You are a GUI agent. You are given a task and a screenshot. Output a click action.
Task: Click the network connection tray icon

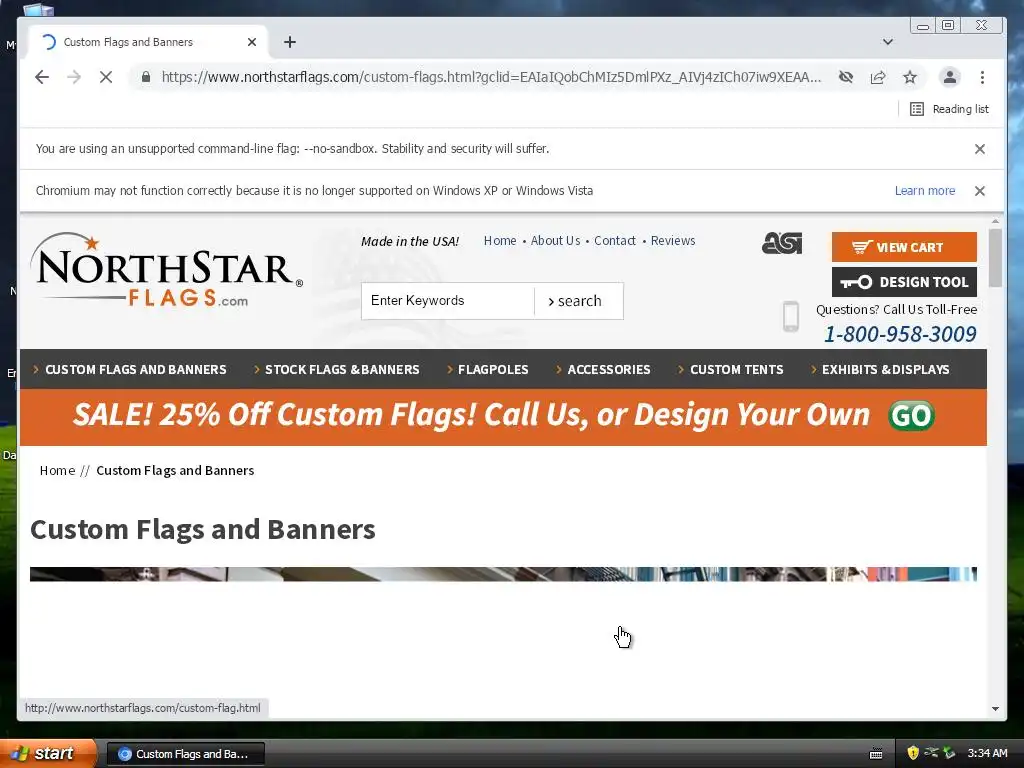pyautogui.click(x=931, y=754)
